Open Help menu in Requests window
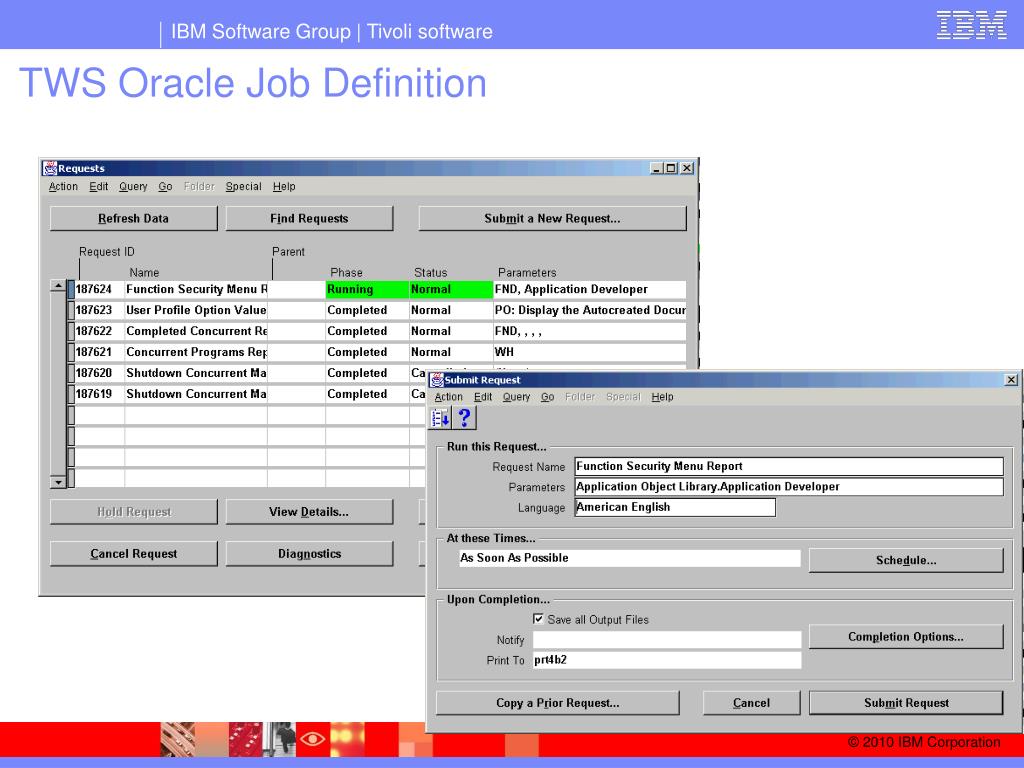Image resolution: width=1024 pixels, height=768 pixels. click(x=284, y=187)
